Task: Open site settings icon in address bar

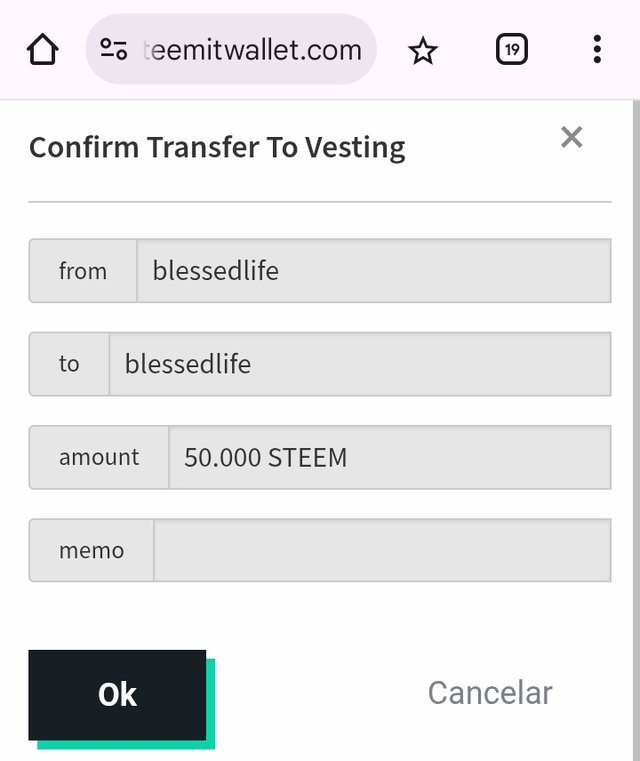Action: [114, 49]
